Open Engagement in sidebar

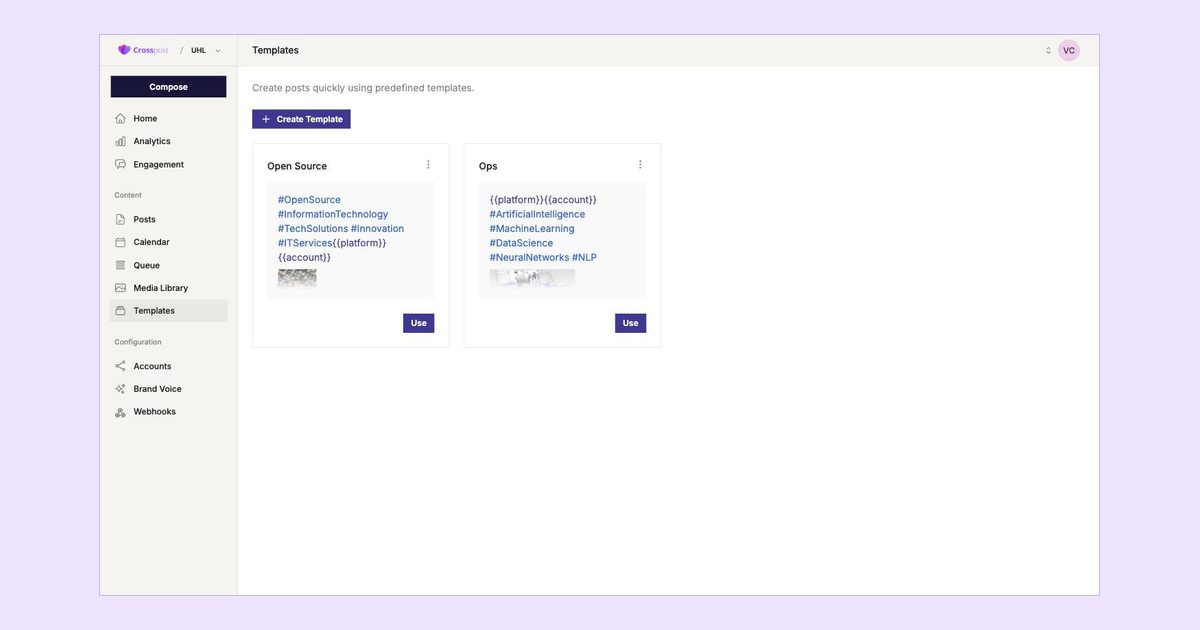click(x=168, y=164)
